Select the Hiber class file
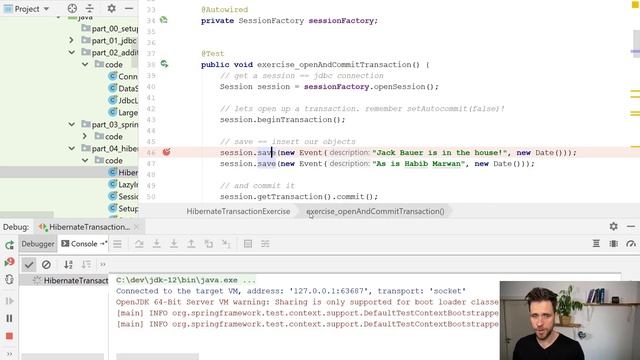 point(123,172)
